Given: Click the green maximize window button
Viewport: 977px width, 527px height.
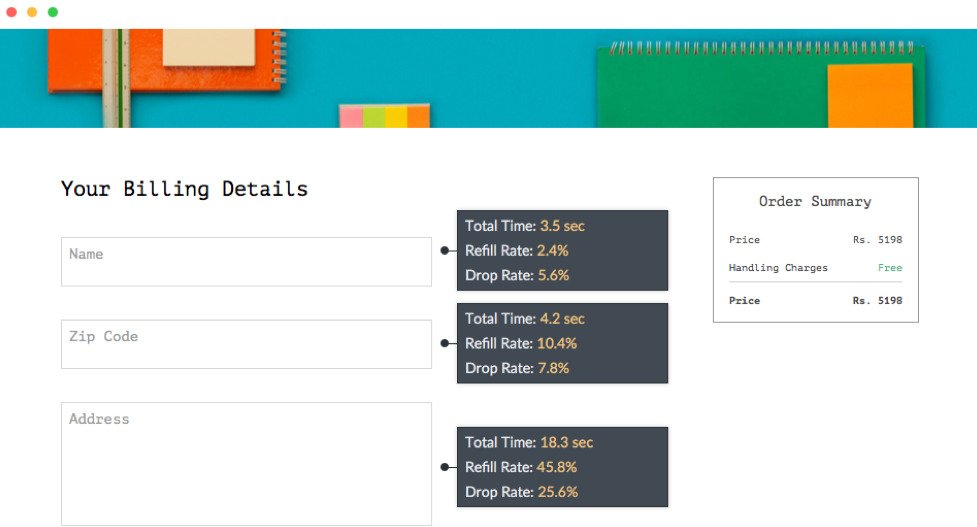Looking at the screenshot, I should (x=53, y=12).
